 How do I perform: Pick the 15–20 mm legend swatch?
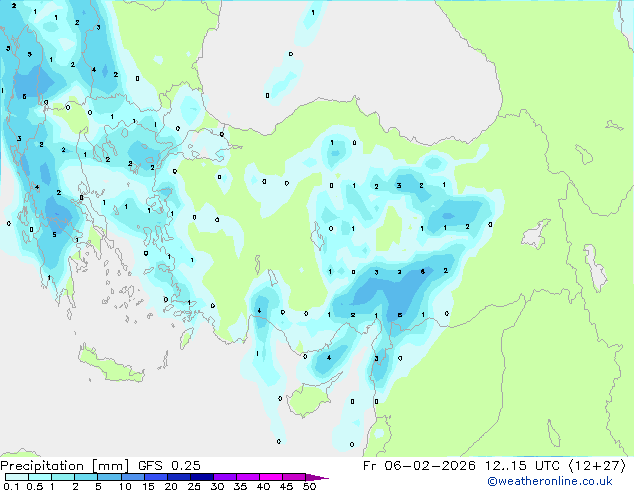click(x=155, y=477)
